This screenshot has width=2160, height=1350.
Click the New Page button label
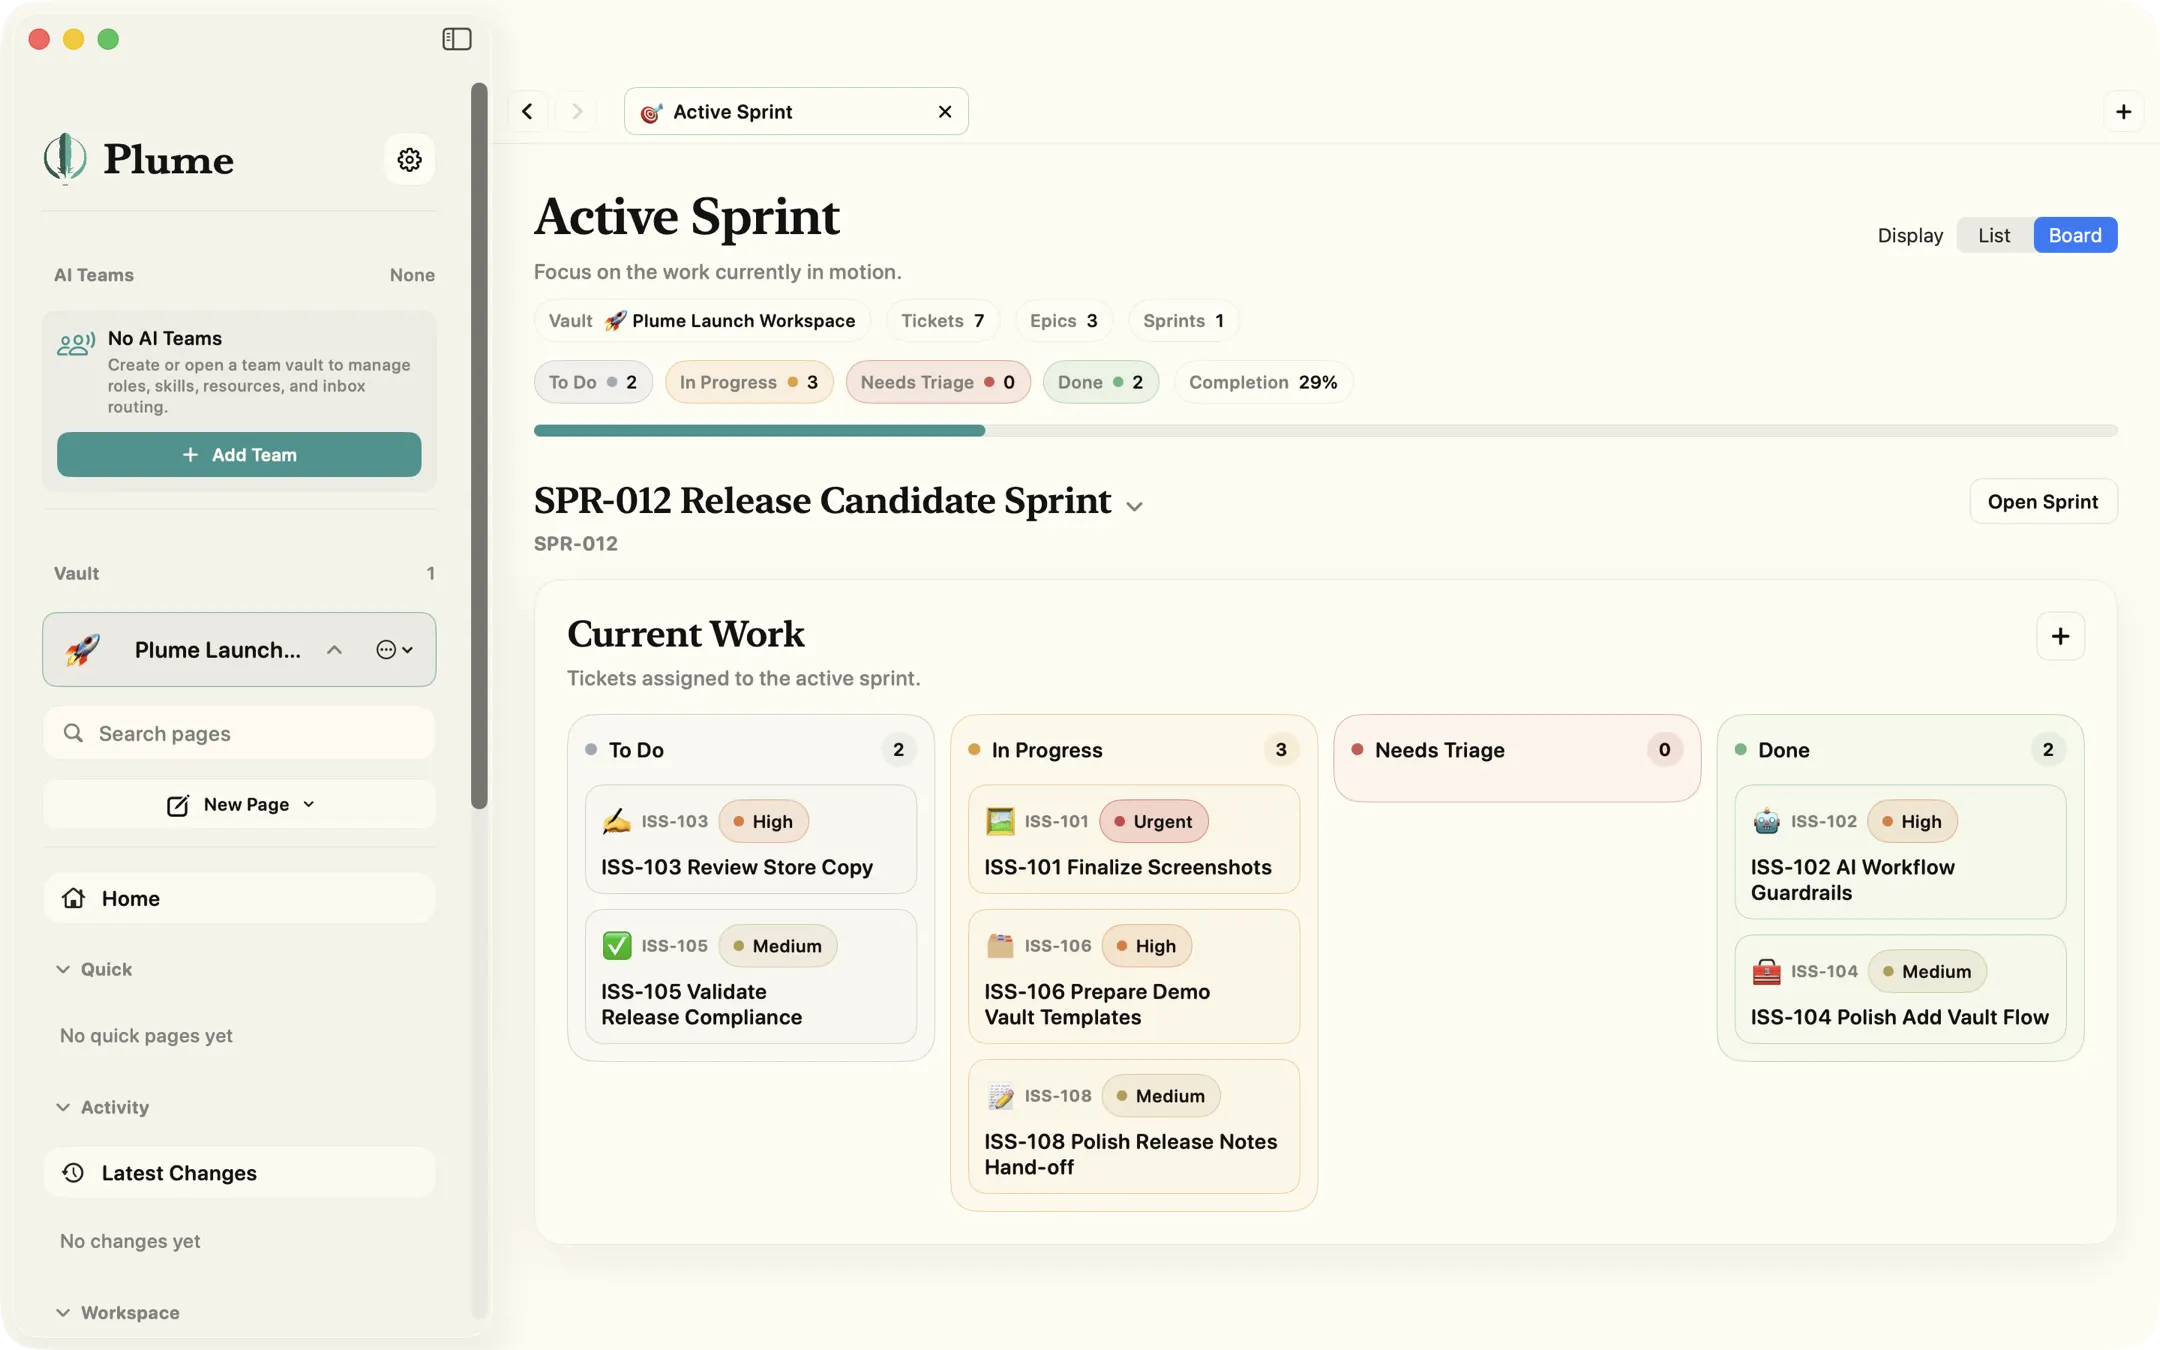point(246,804)
